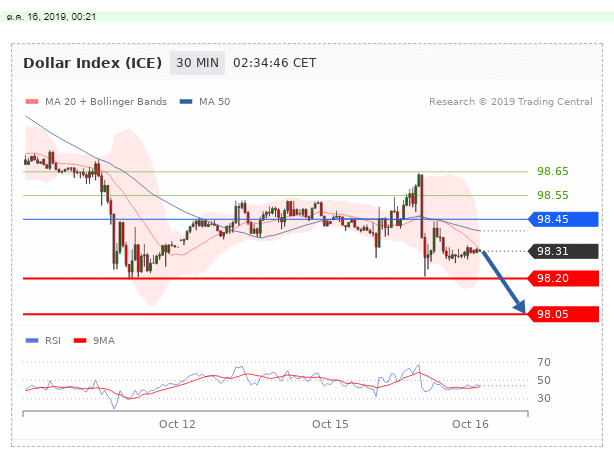
Task: Click the red 9MA legend swatch
Action: [80, 341]
